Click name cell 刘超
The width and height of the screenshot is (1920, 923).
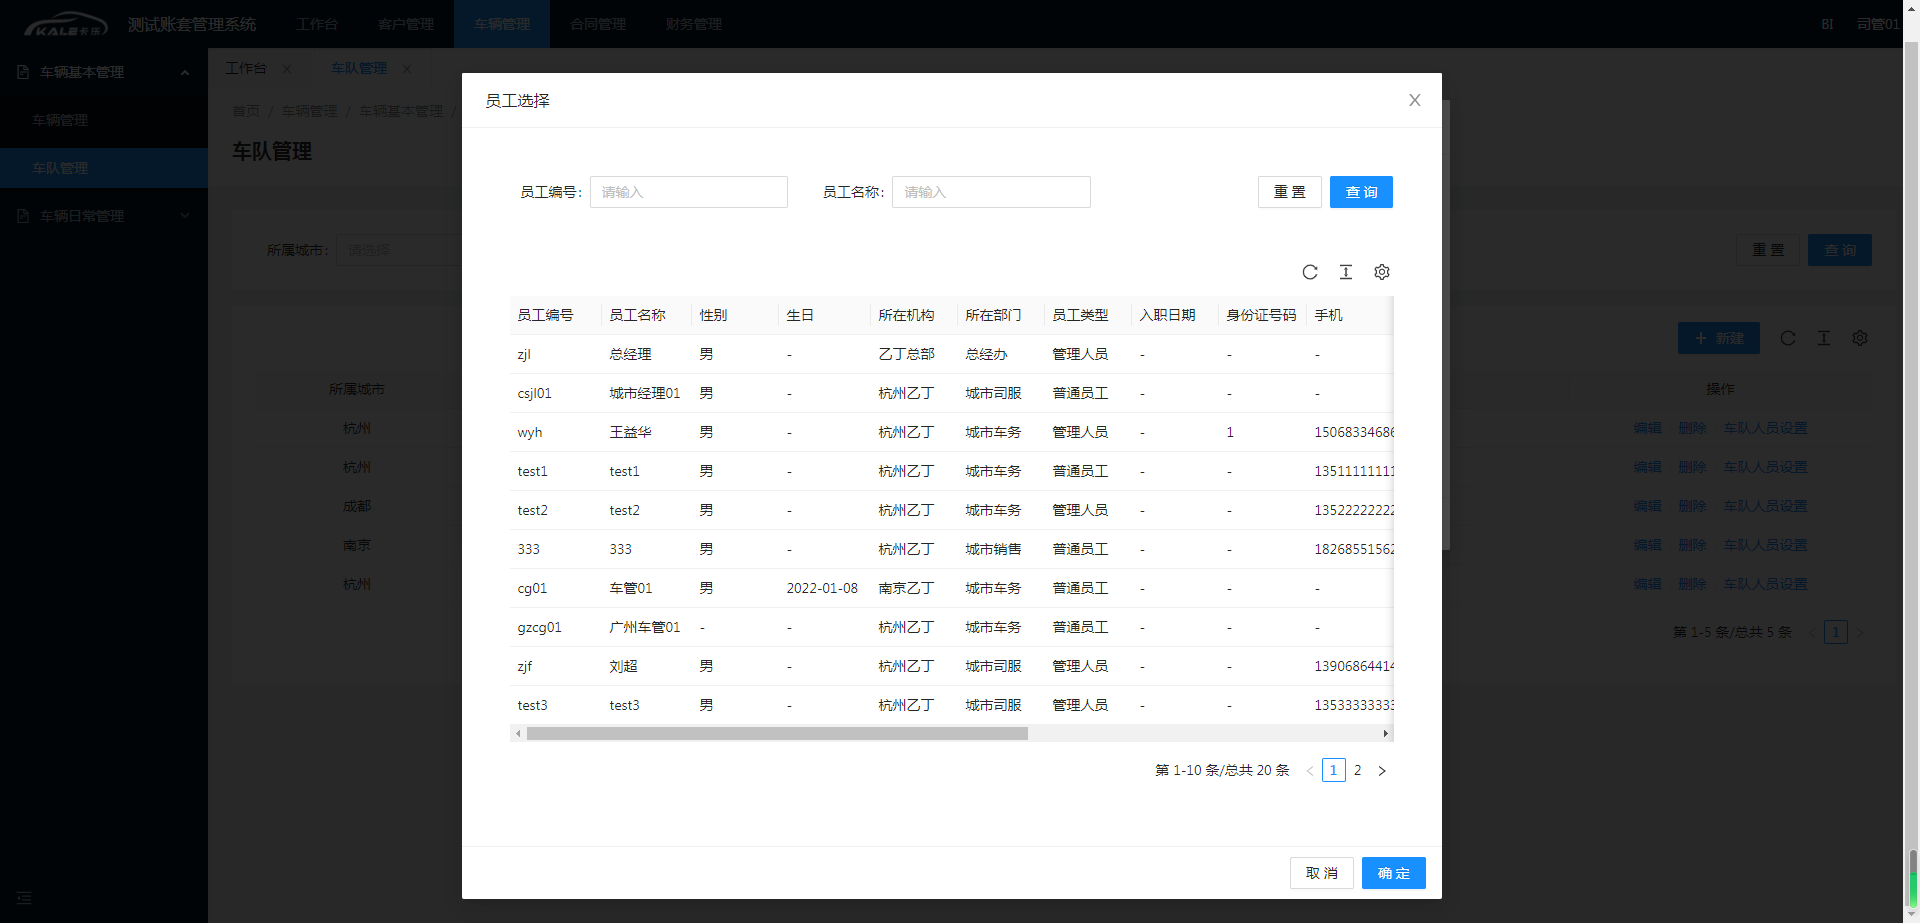[x=623, y=666]
